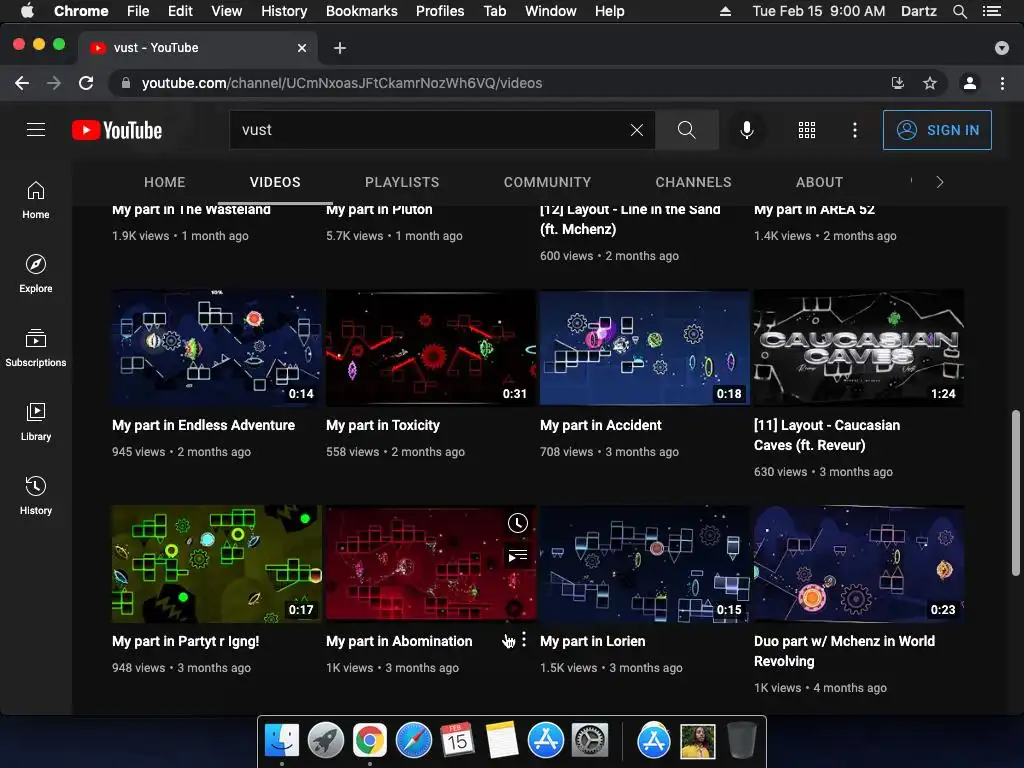Open My part in Lorien title
The width and height of the screenshot is (1024, 768).
coord(592,641)
